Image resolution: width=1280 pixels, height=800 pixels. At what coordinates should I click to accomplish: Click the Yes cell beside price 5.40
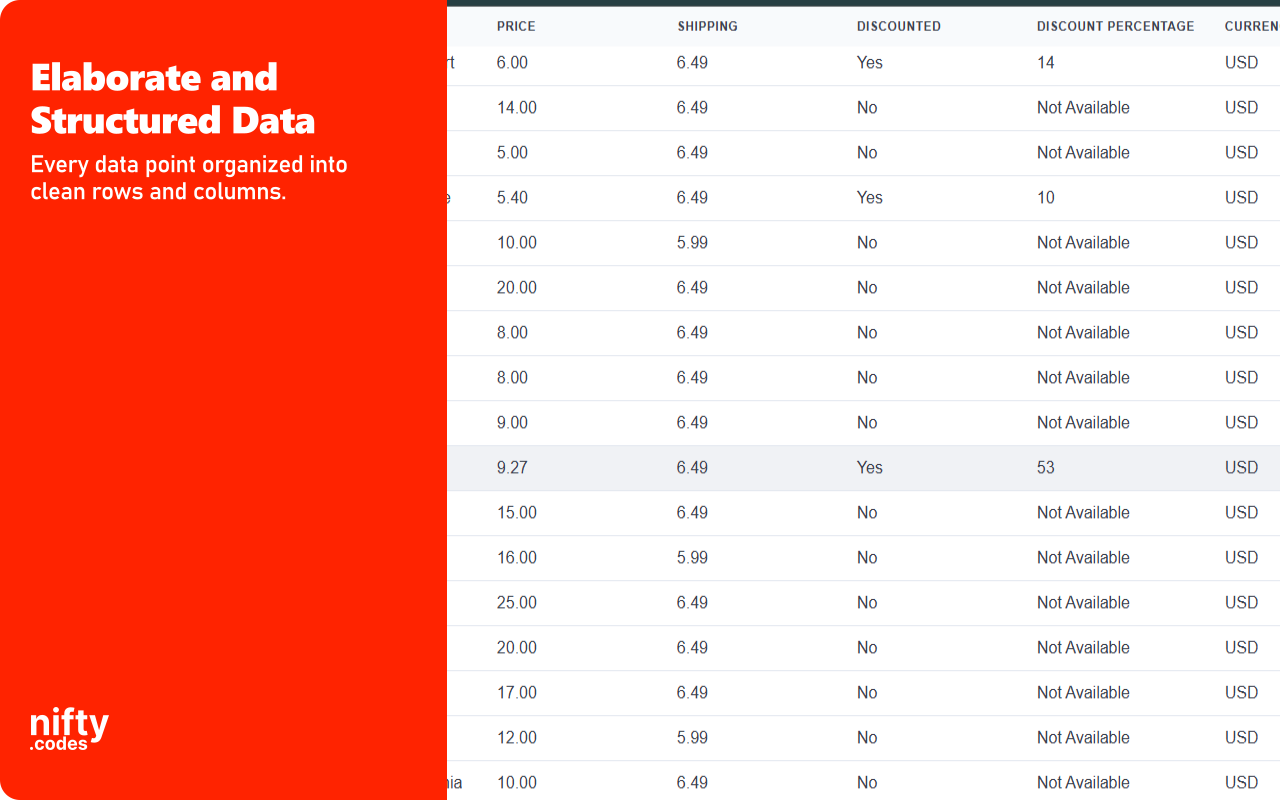(x=869, y=197)
